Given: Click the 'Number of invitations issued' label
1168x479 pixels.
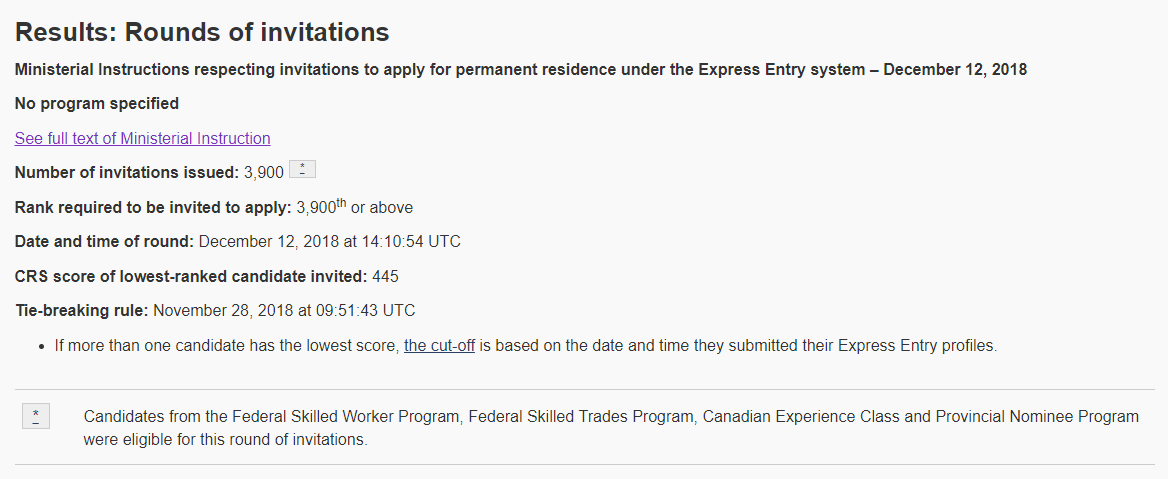Looking at the screenshot, I should [127, 173].
